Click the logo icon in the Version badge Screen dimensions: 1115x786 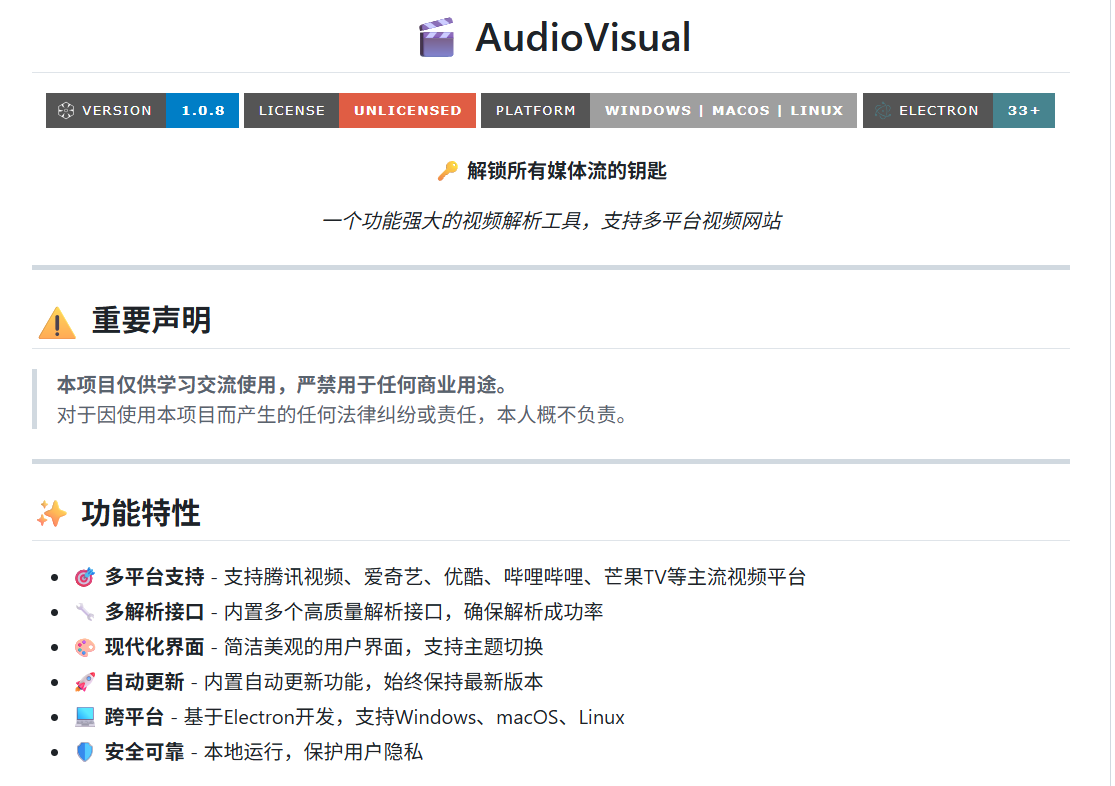coord(66,111)
